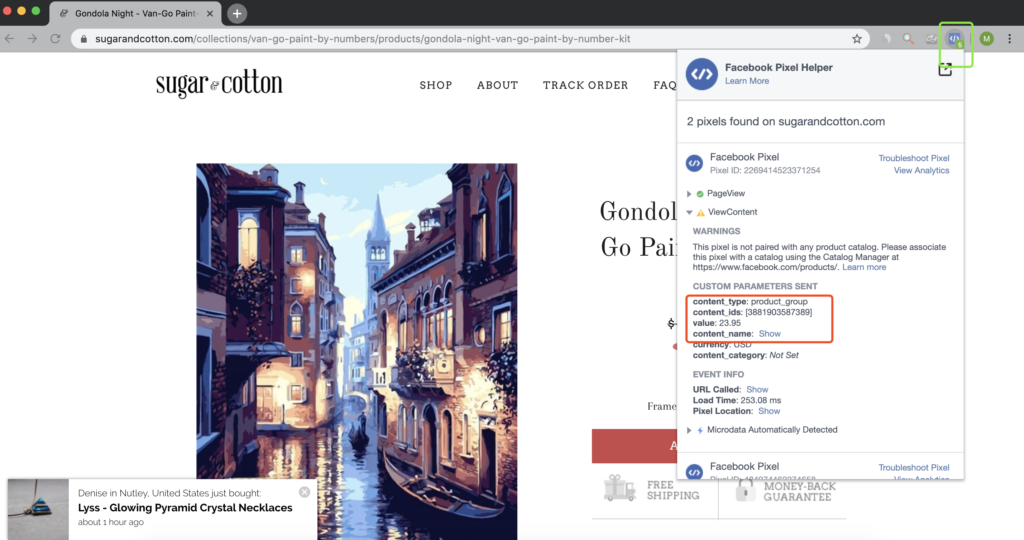Viewport: 1024px width, 540px height.
Task: Click the sugar & cotton logo
Action: click(x=219, y=84)
